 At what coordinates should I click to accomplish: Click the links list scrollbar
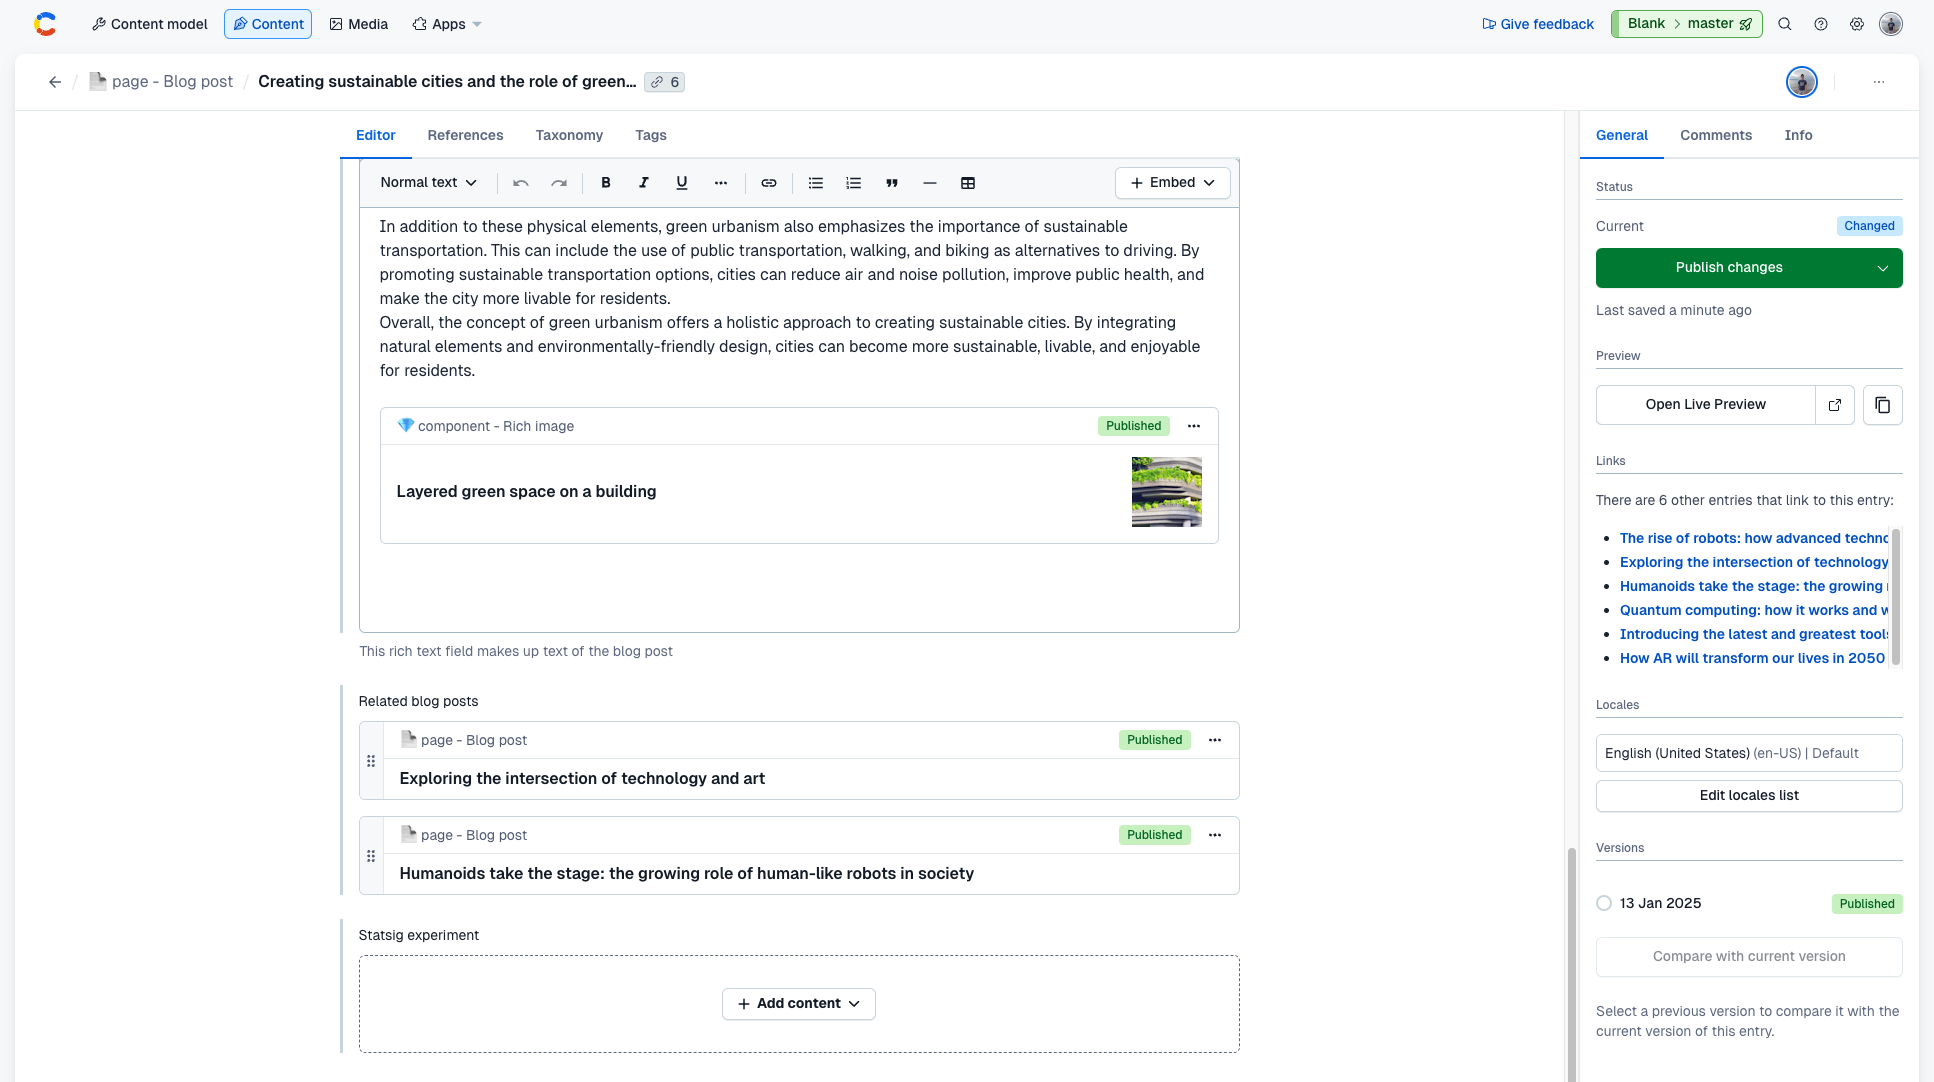click(1895, 597)
